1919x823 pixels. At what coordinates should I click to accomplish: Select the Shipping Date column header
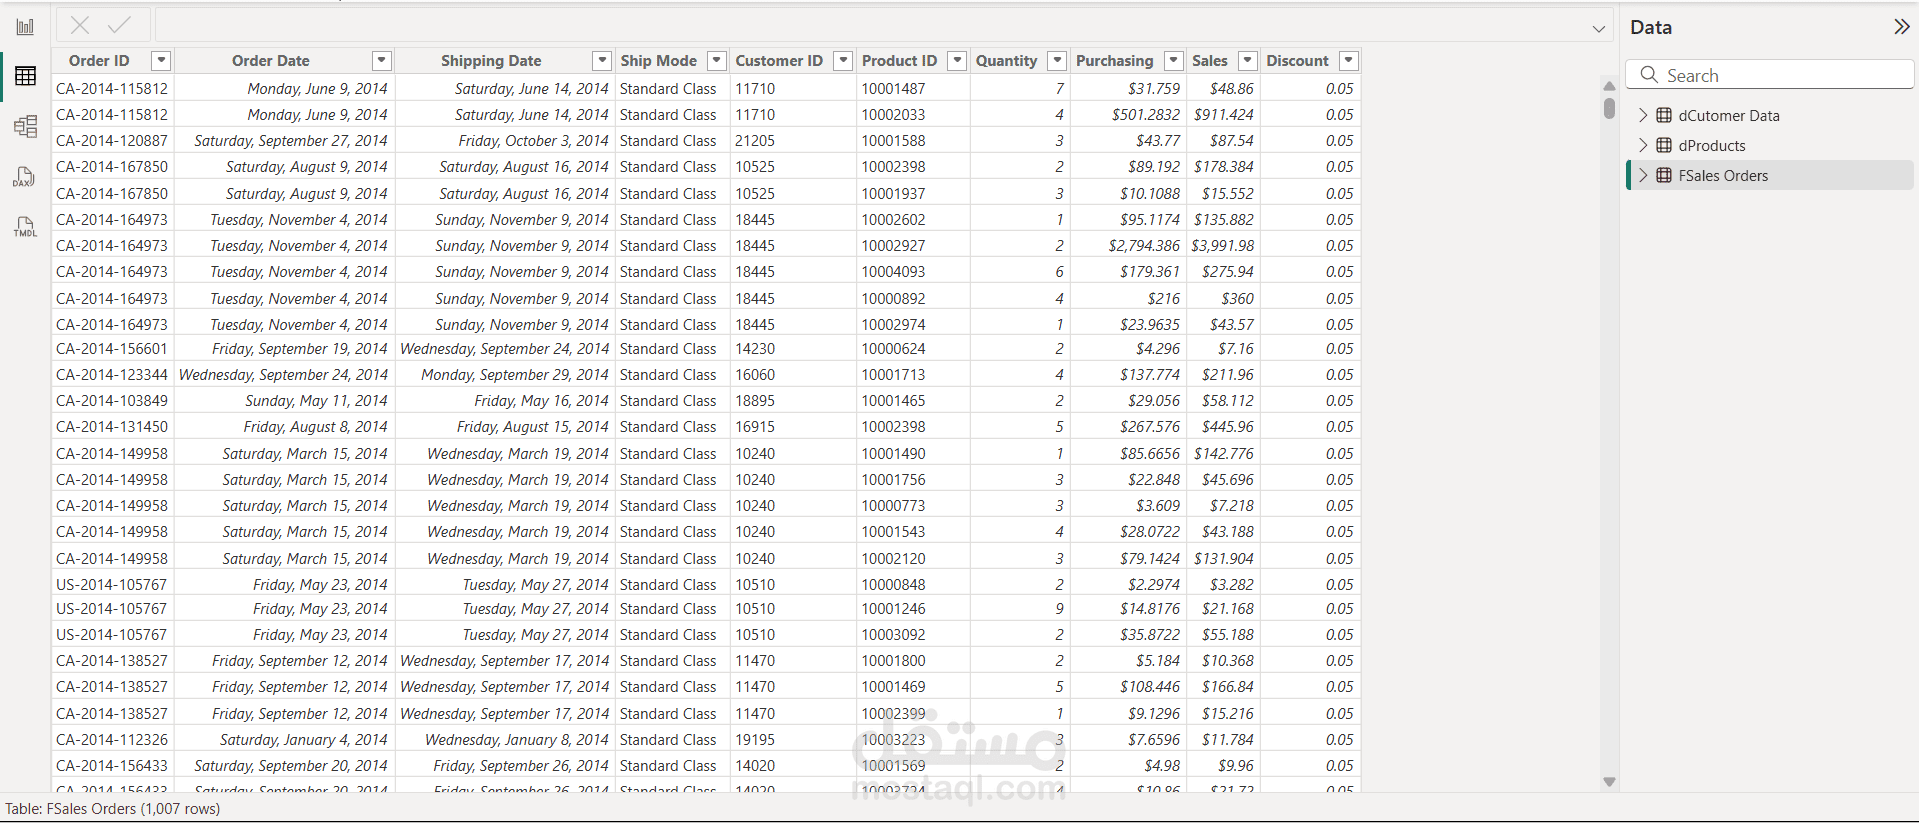(x=491, y=61)
